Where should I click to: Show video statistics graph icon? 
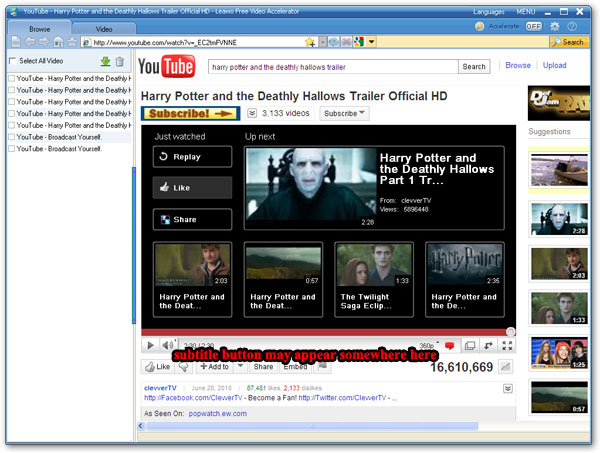pyautogui.click(x=505, y=367)
